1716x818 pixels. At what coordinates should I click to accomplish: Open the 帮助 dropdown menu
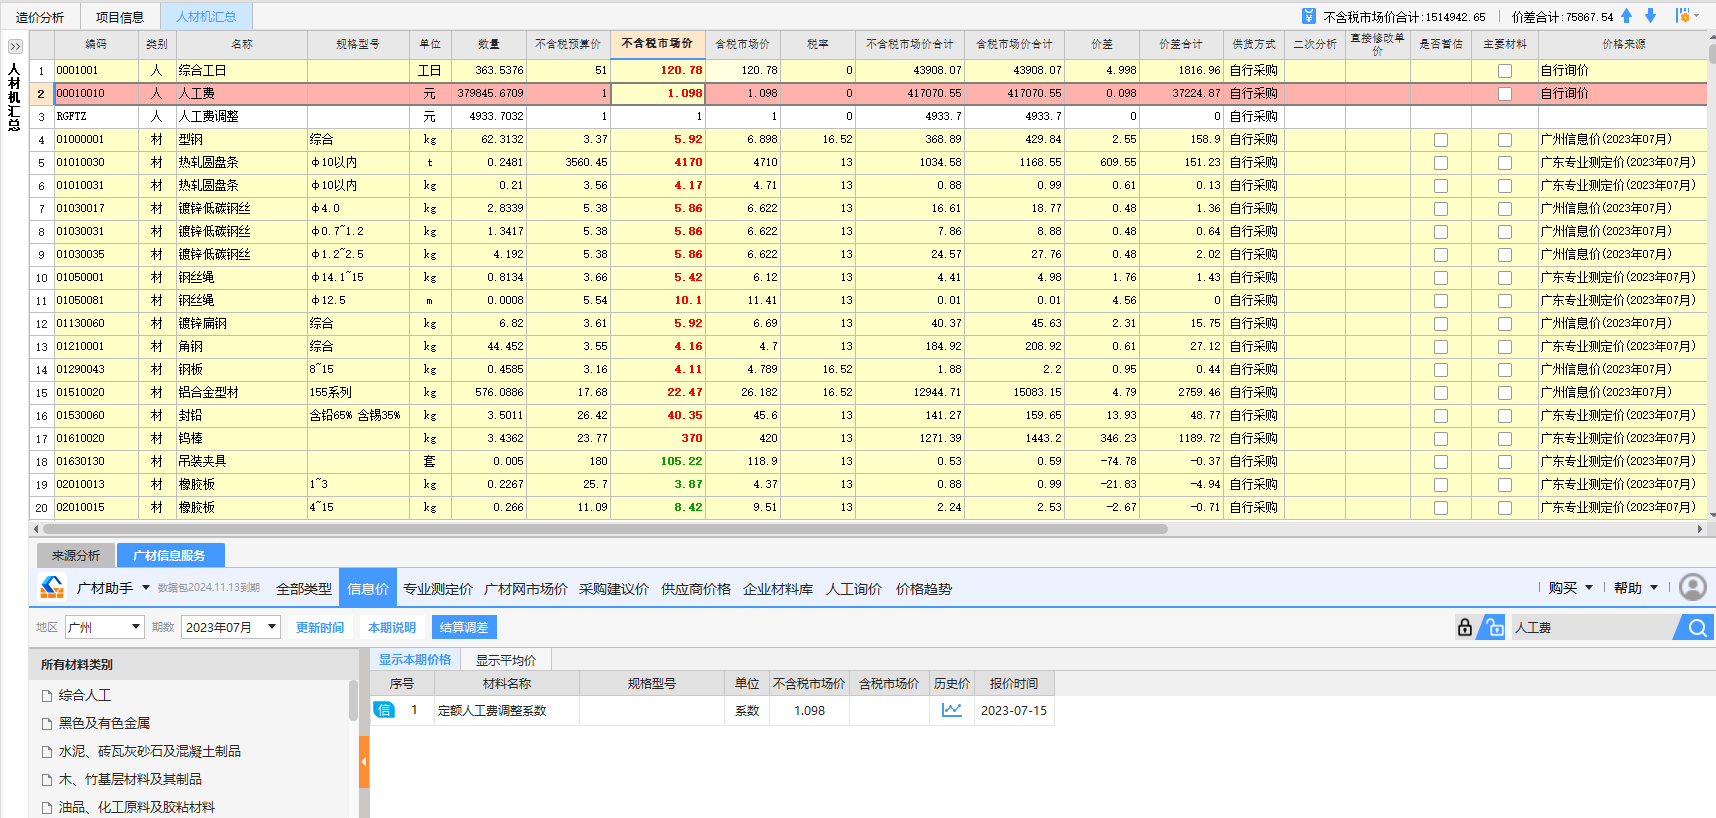[x=1635, y=588]
